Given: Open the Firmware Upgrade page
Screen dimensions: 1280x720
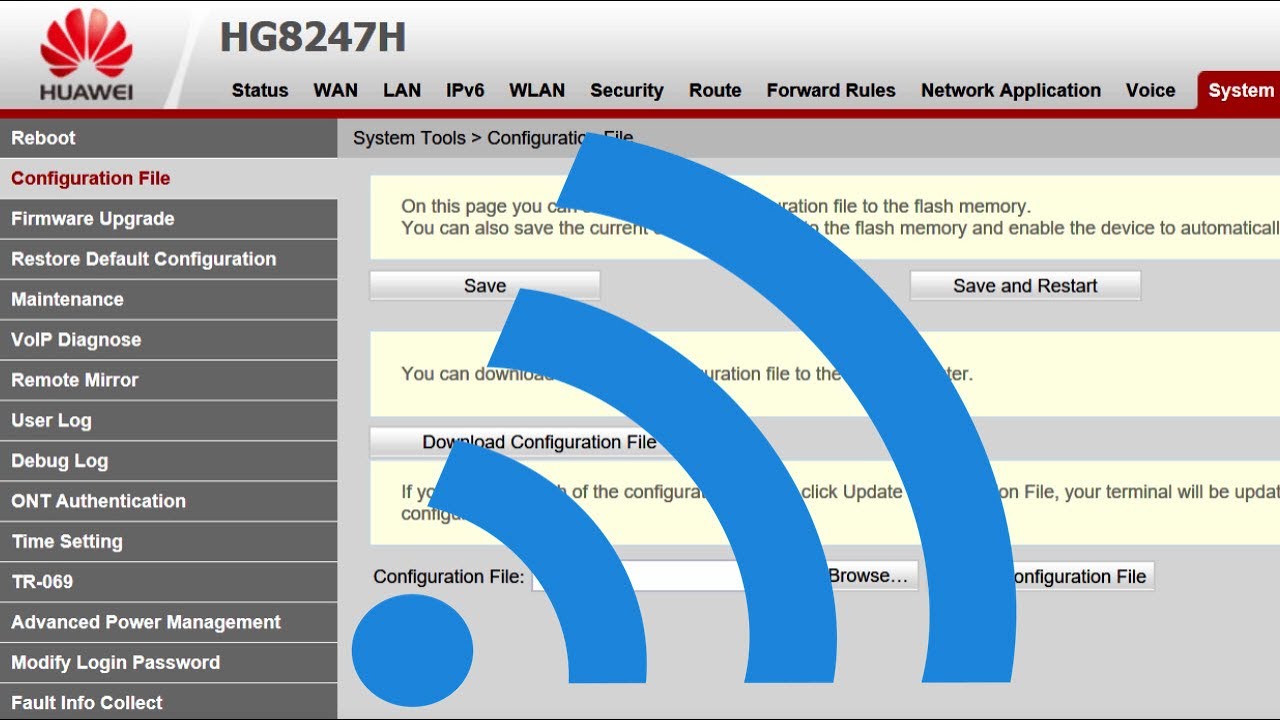Looking at the screenshot, I should [168, 219].
